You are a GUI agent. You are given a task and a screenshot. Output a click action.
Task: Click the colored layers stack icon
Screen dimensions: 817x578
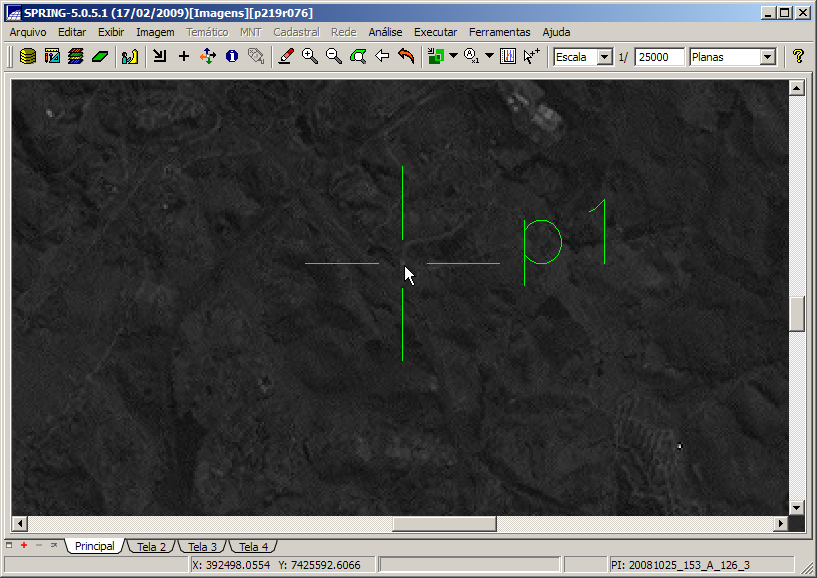[x=75, y=57]
